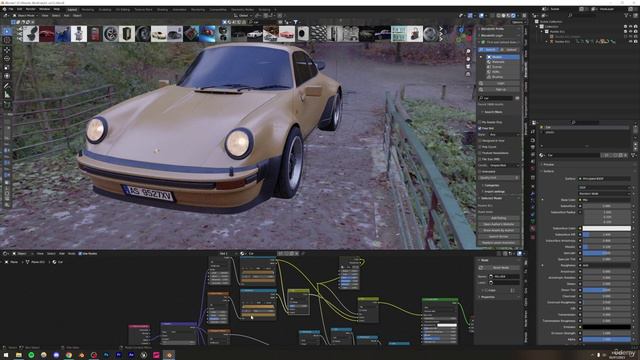
Task: Switch to solid viewport shading mode
Action: point(504,16)
